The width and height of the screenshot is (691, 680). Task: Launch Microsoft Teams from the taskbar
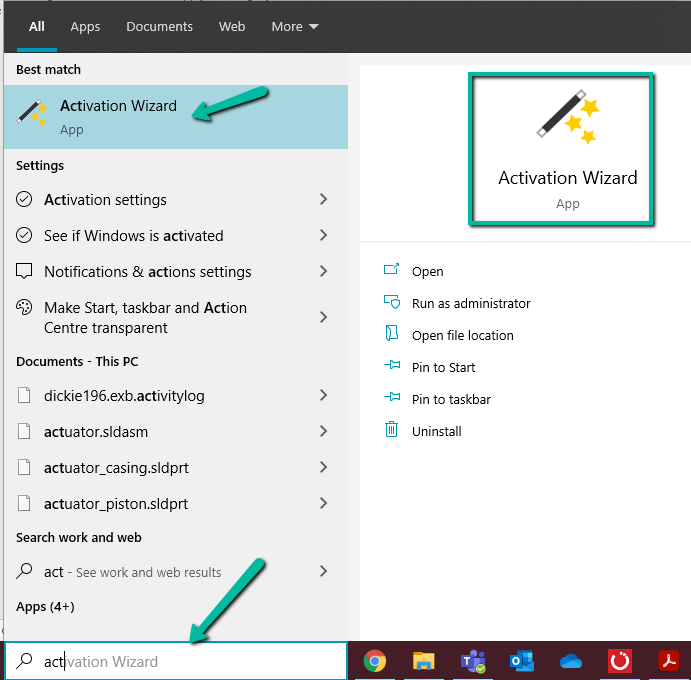(x=473, y=661)
